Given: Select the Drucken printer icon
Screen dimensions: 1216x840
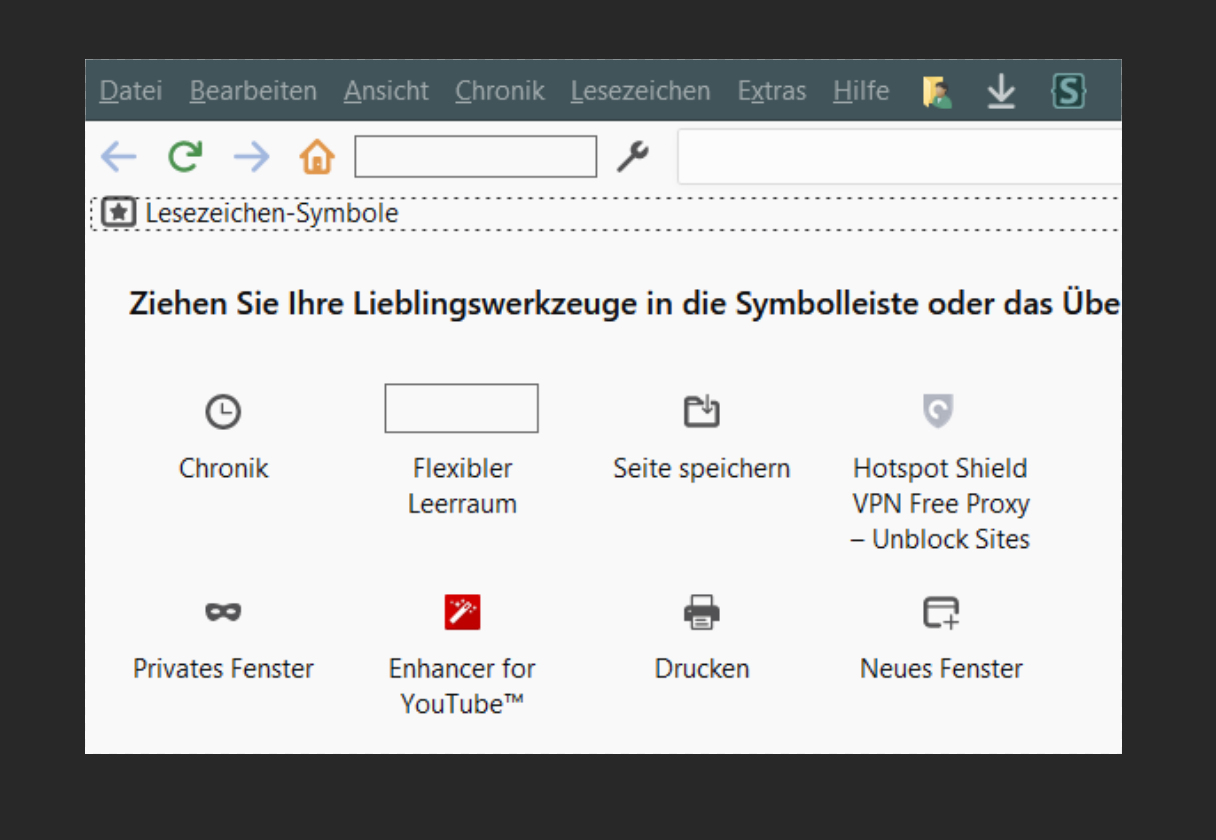Looking at the screenshot, I should click(702, 611).
